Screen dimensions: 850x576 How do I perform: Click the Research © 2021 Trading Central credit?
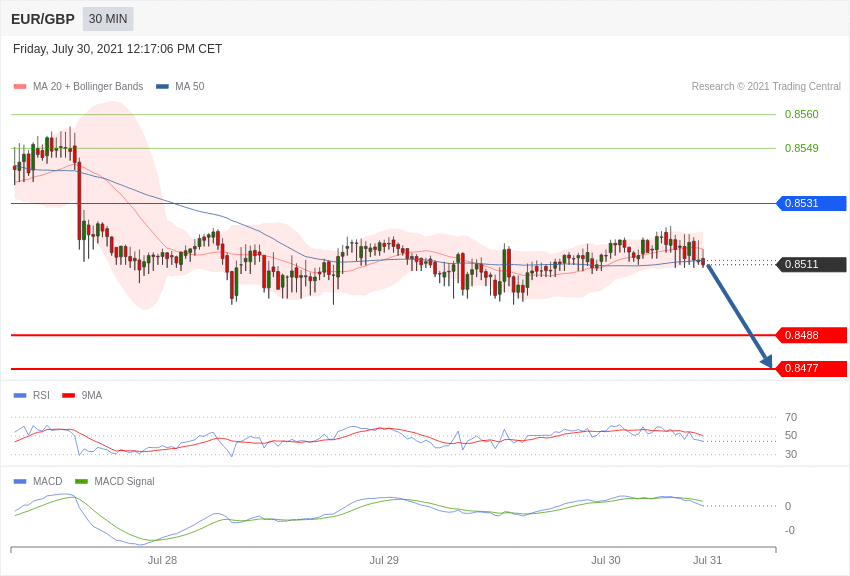coord(766,86)
